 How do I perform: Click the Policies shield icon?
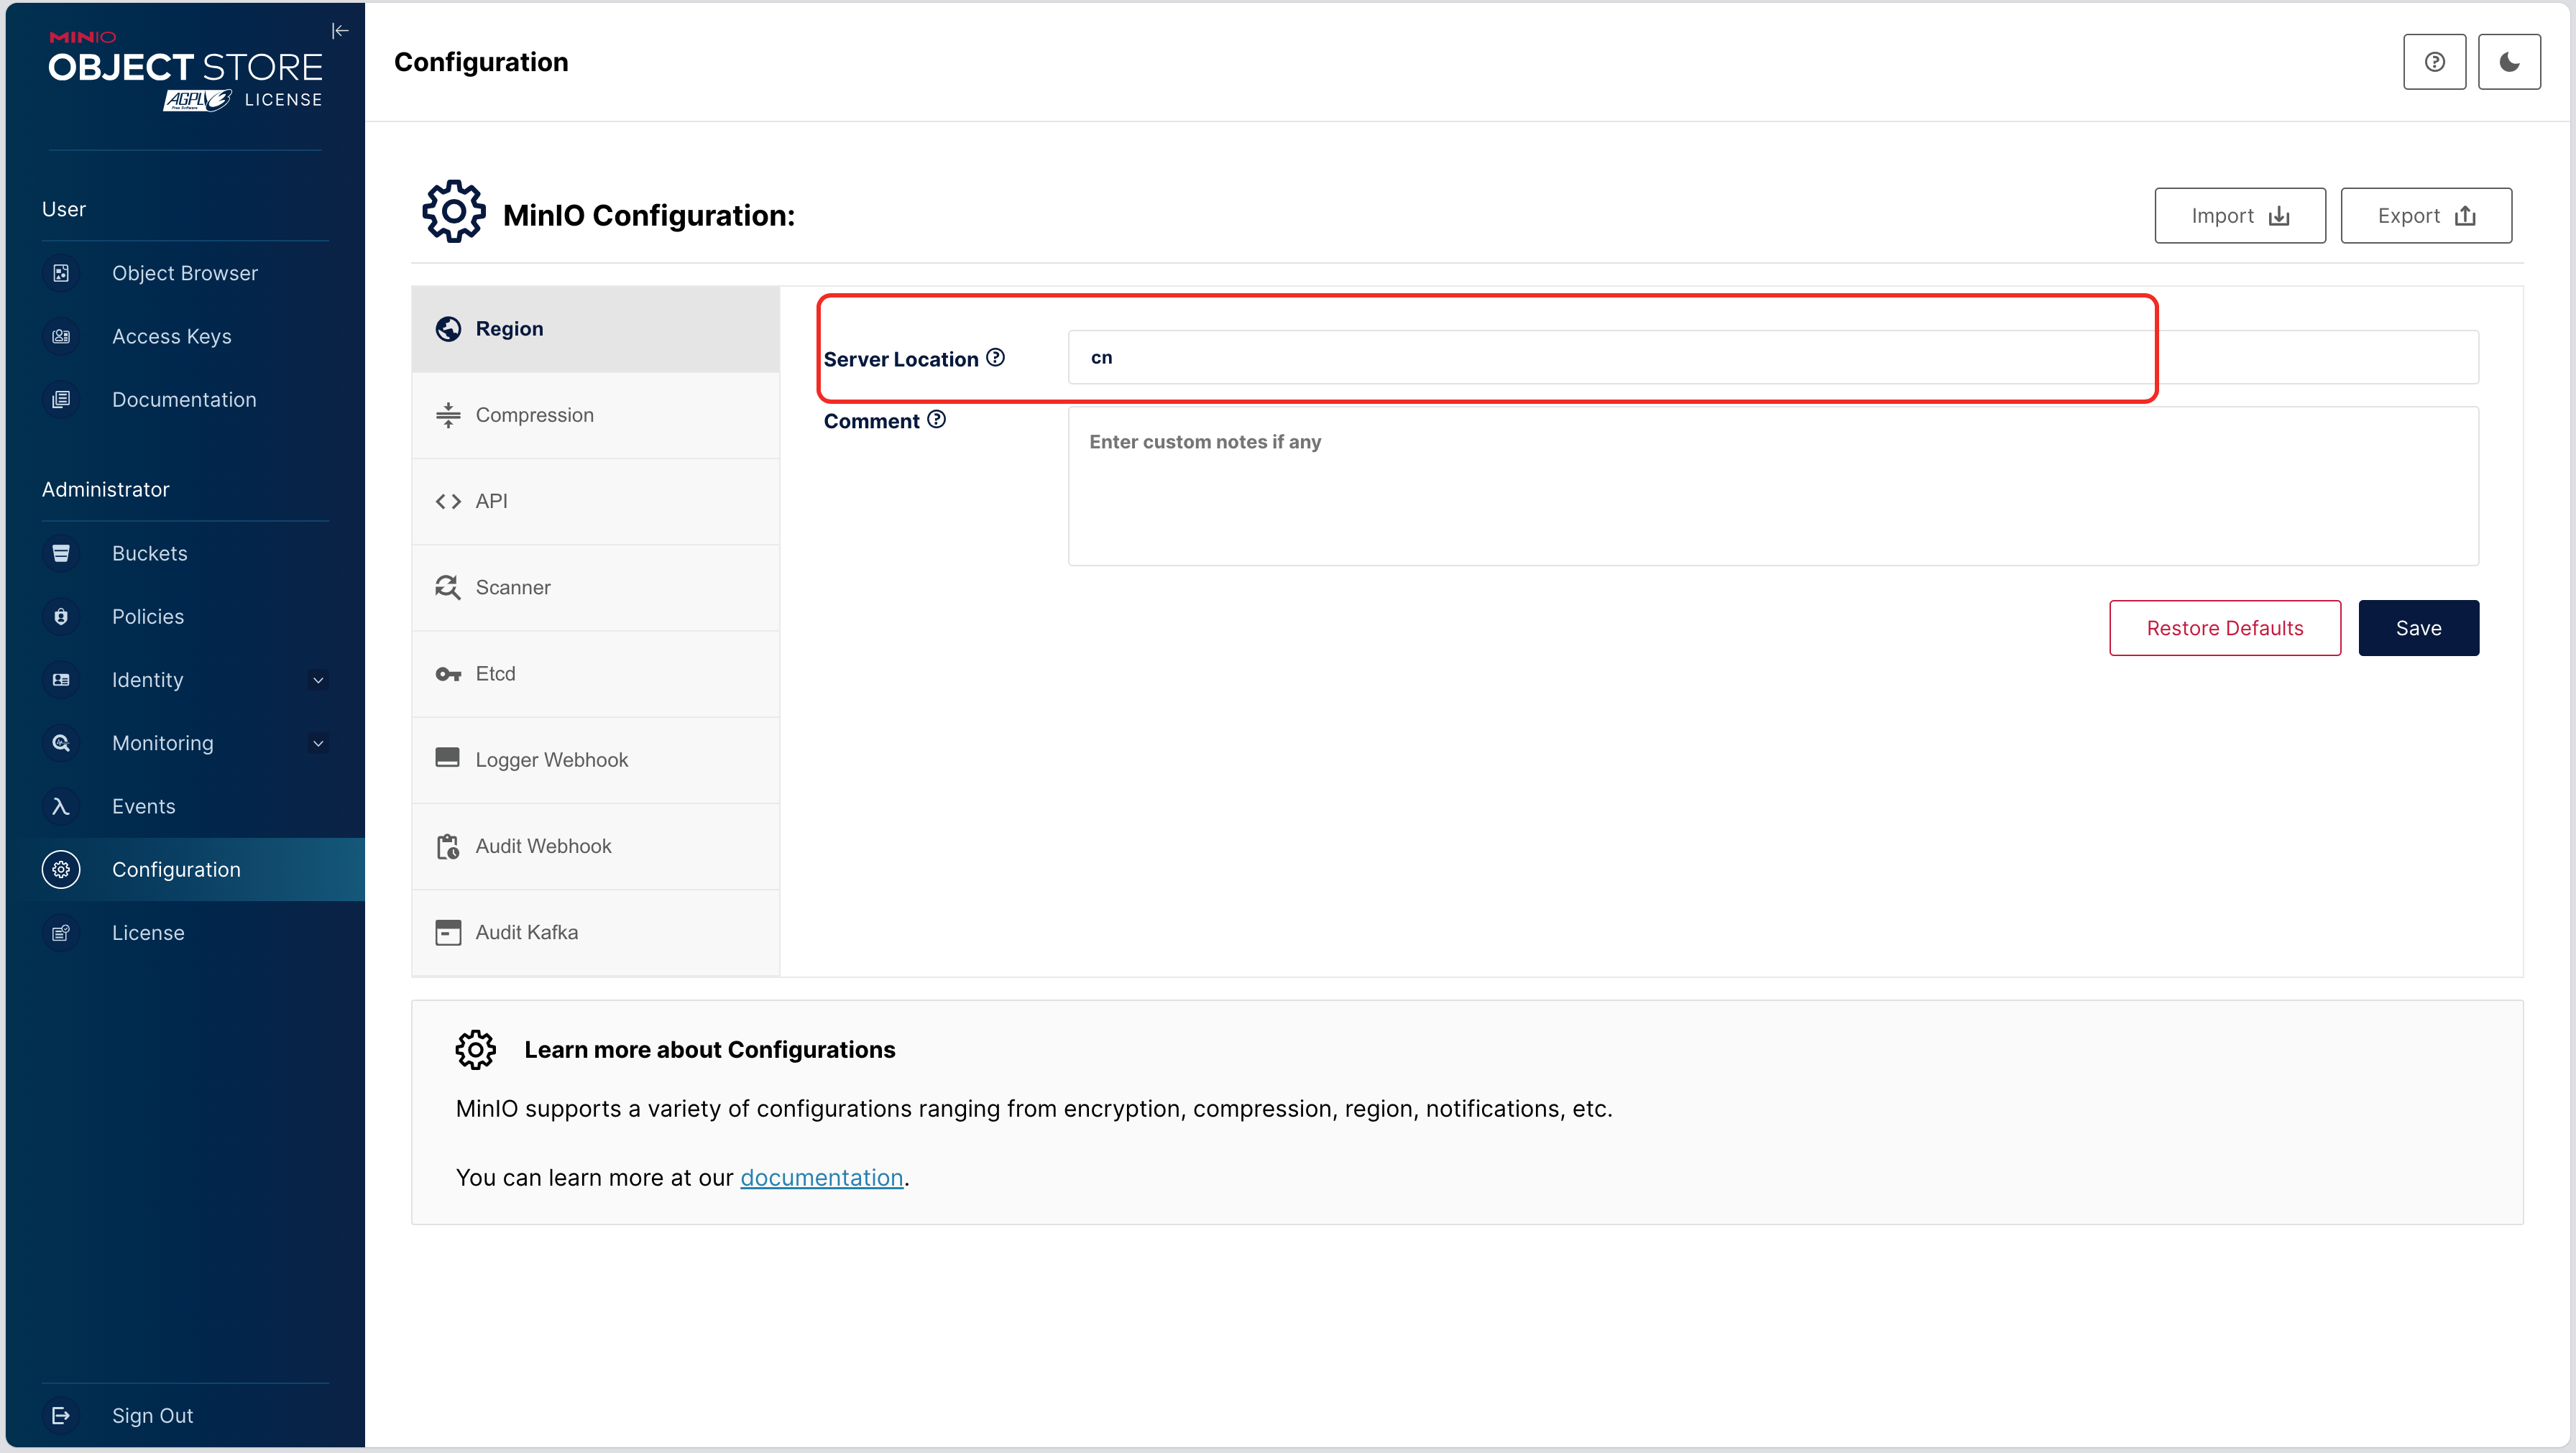tap(61, 616)
